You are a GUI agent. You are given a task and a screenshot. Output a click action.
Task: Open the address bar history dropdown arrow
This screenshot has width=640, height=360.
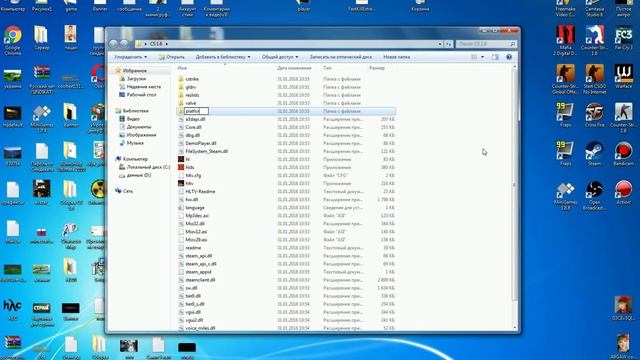pos(440,44)
